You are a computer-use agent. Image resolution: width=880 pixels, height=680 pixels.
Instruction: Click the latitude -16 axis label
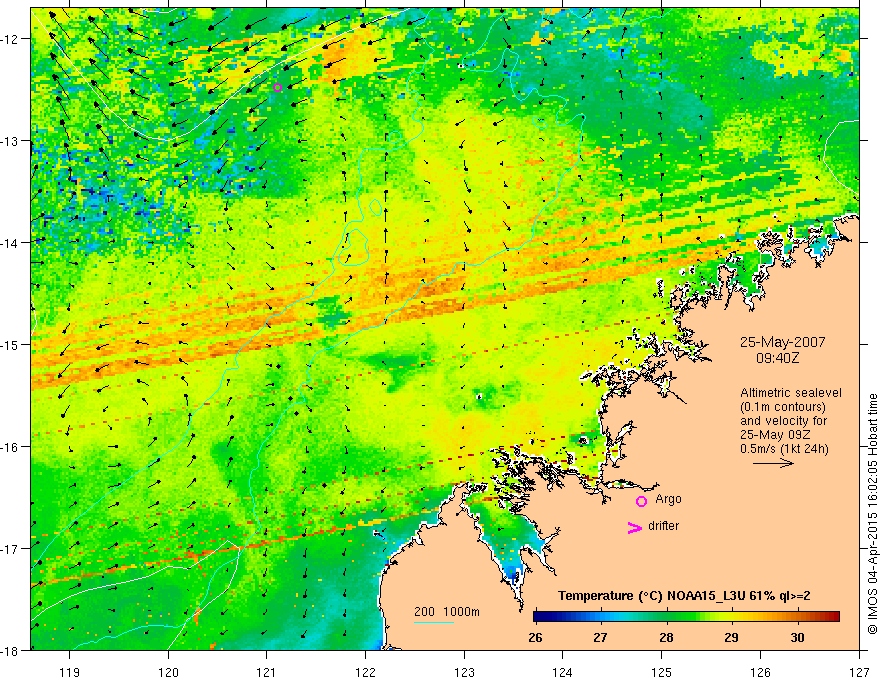pos(10,447)
